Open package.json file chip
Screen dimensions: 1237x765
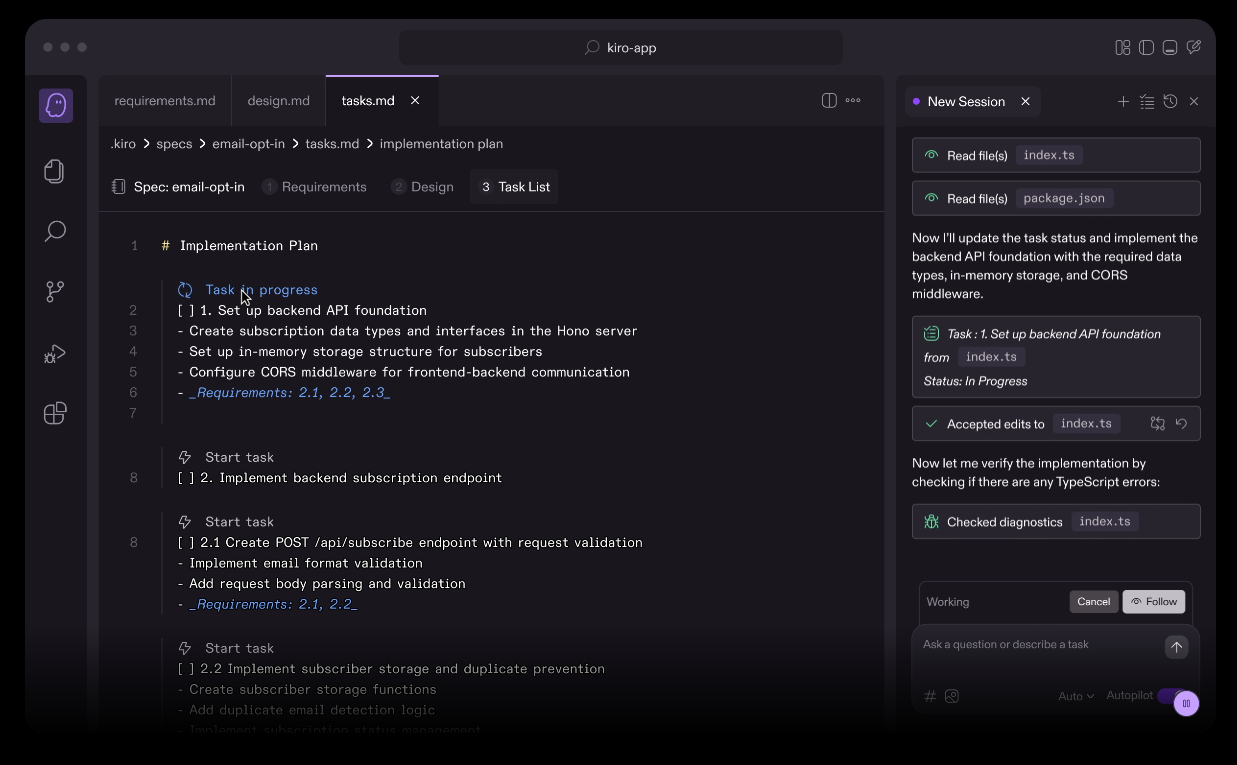tap(1063, 198)
